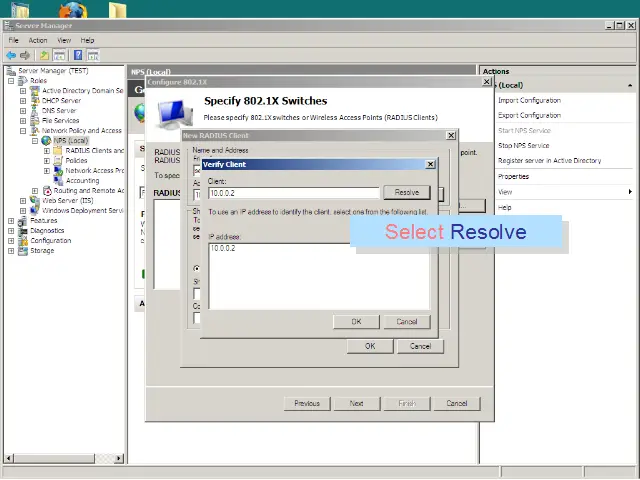640x480 pixels.
Task: Click the tree pane scroll right arrow
Action: [119, 458]
